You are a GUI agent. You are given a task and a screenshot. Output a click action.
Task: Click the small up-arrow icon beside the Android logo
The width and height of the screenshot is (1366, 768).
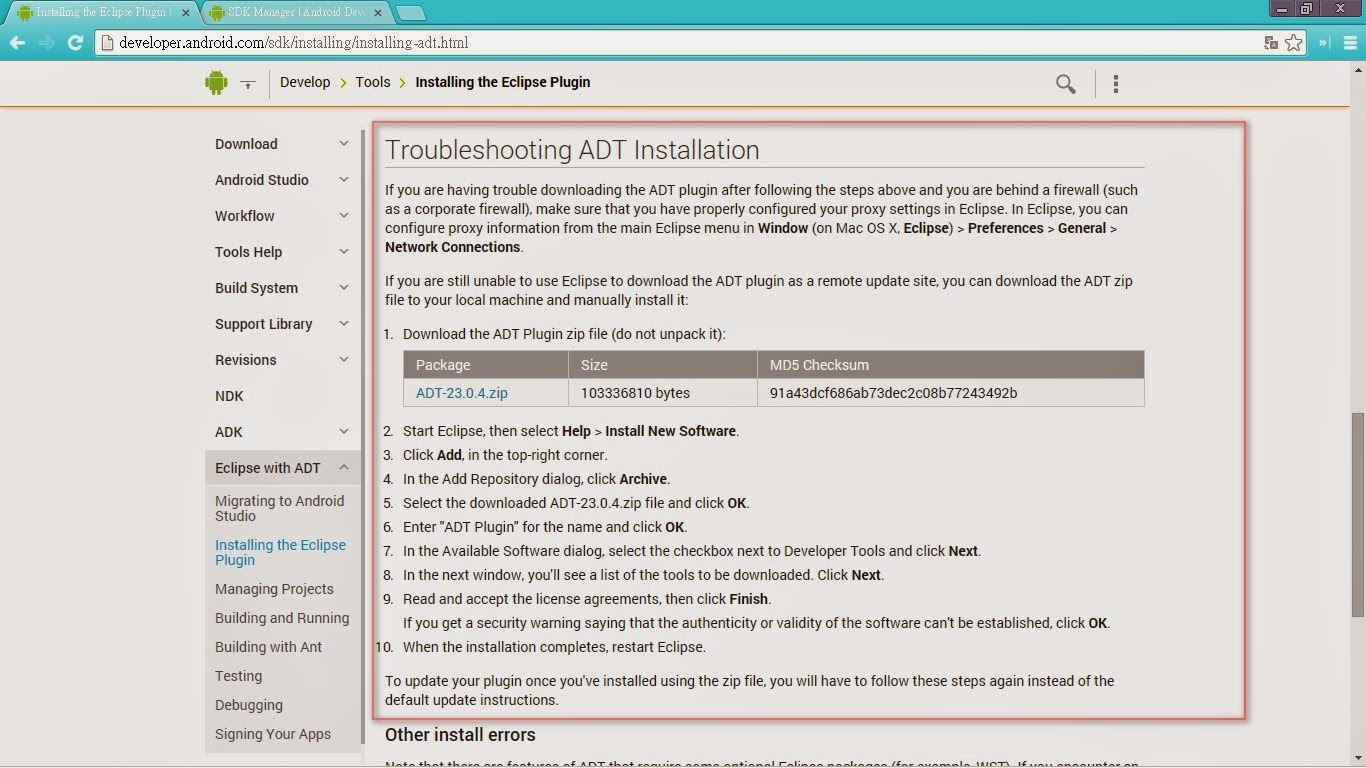point(247,84)
